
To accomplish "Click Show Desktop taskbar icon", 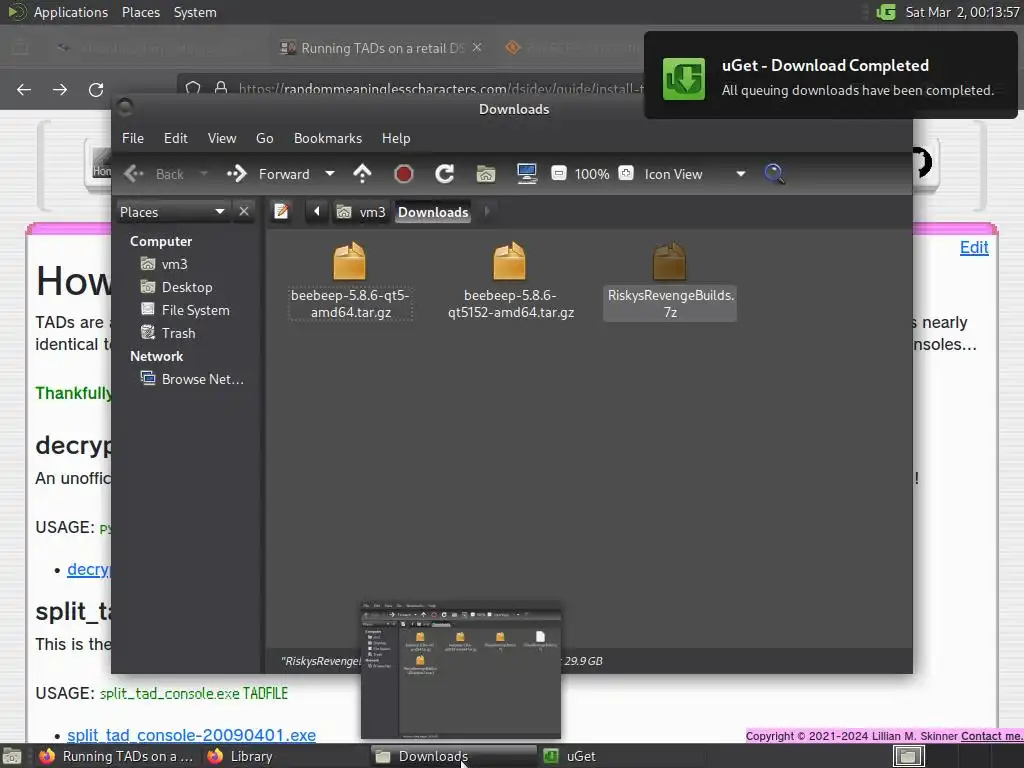I will pos(12,756).
